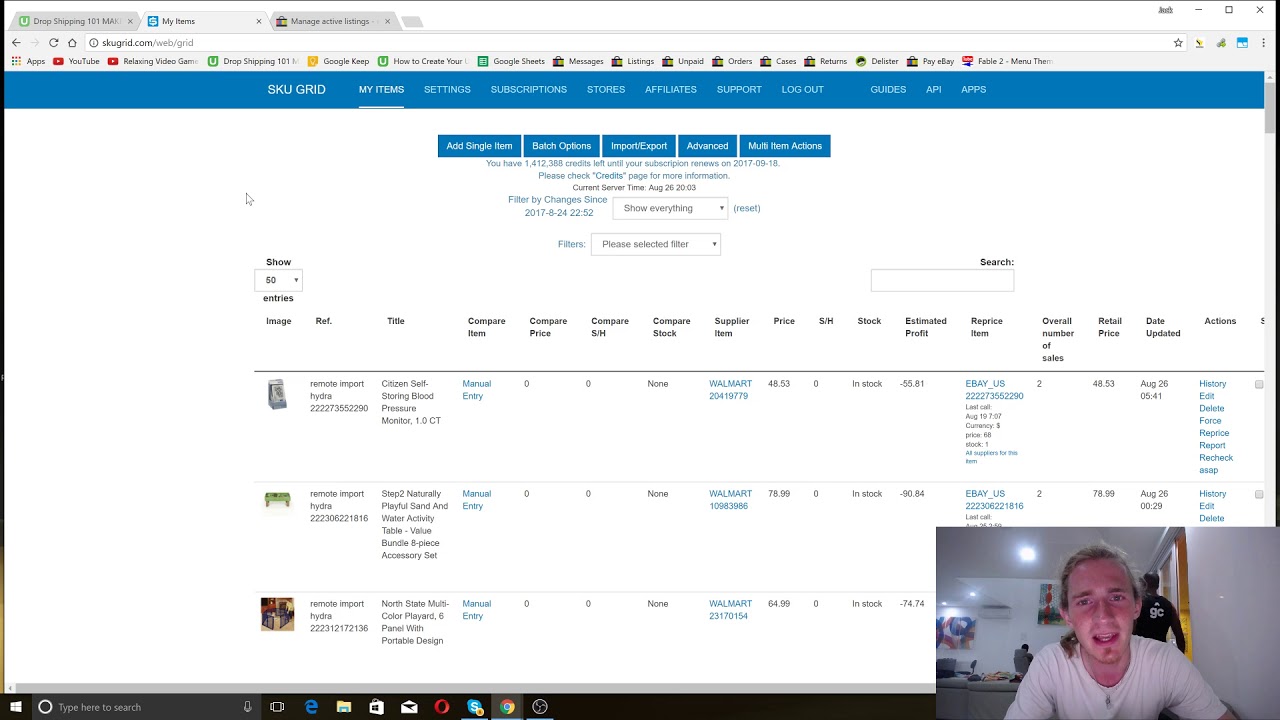Open the Google Sheets bookmark
1280x720 pixels.
coord(510,61)
